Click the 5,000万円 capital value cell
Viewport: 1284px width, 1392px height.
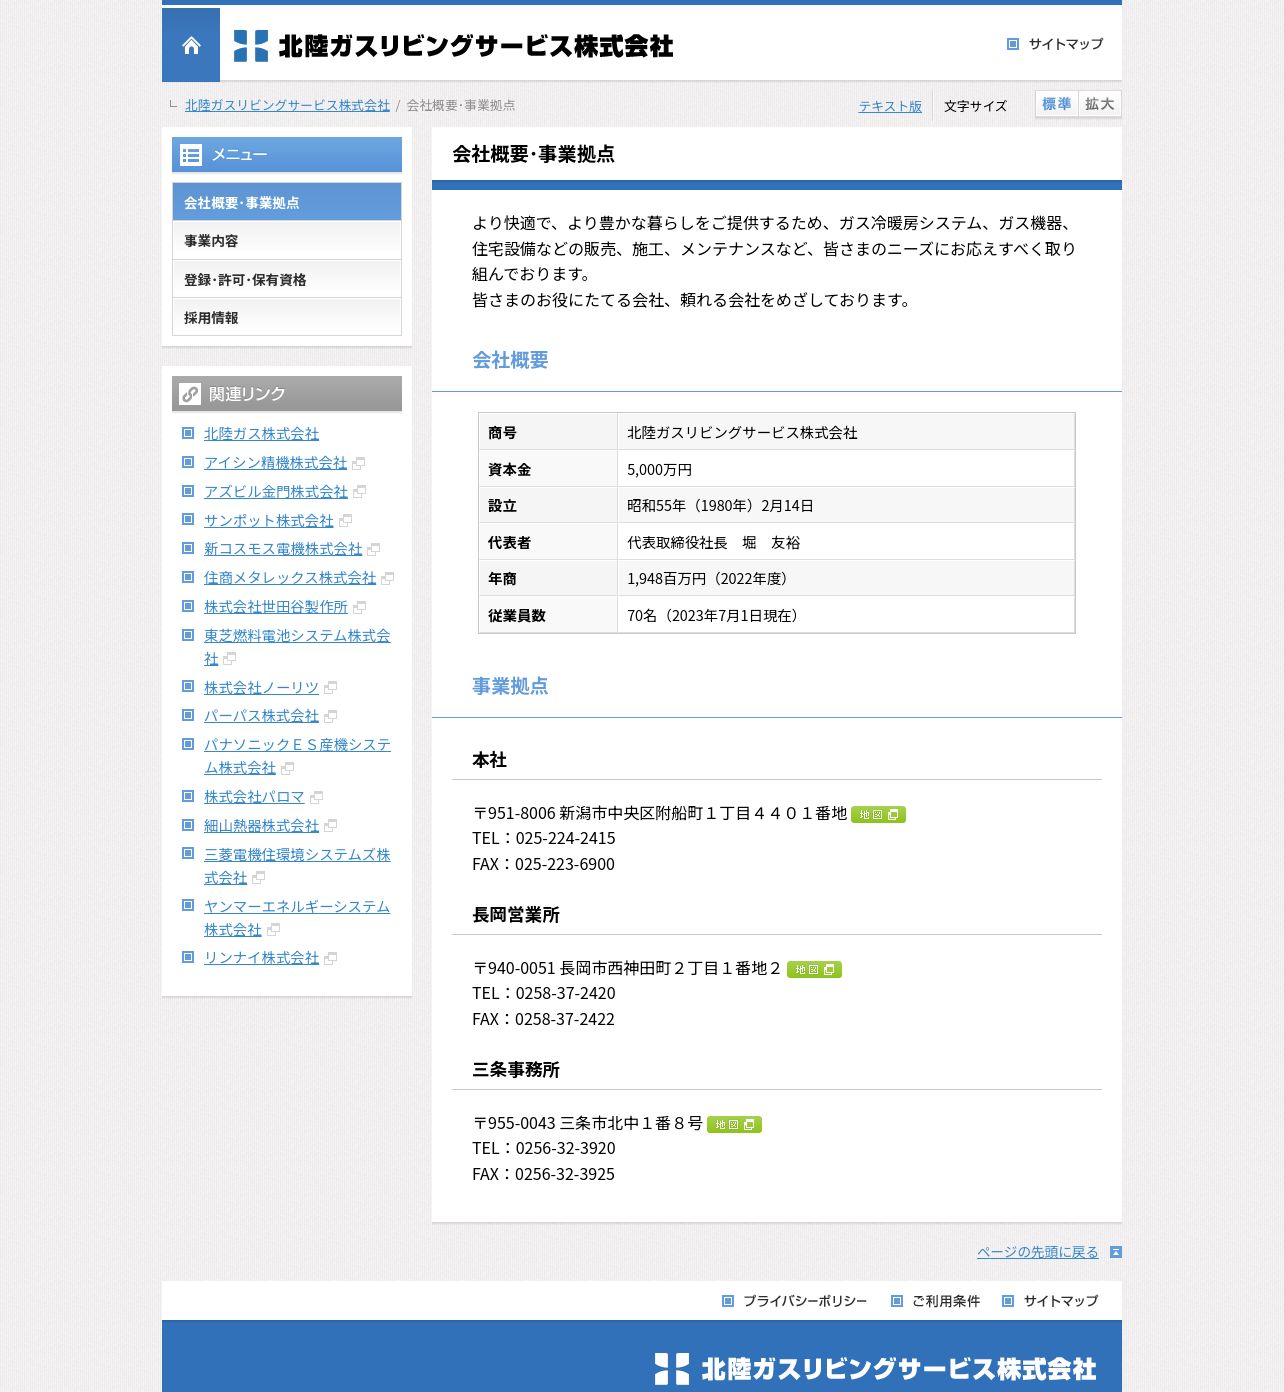pyautogui.click(x=846, y=469)
